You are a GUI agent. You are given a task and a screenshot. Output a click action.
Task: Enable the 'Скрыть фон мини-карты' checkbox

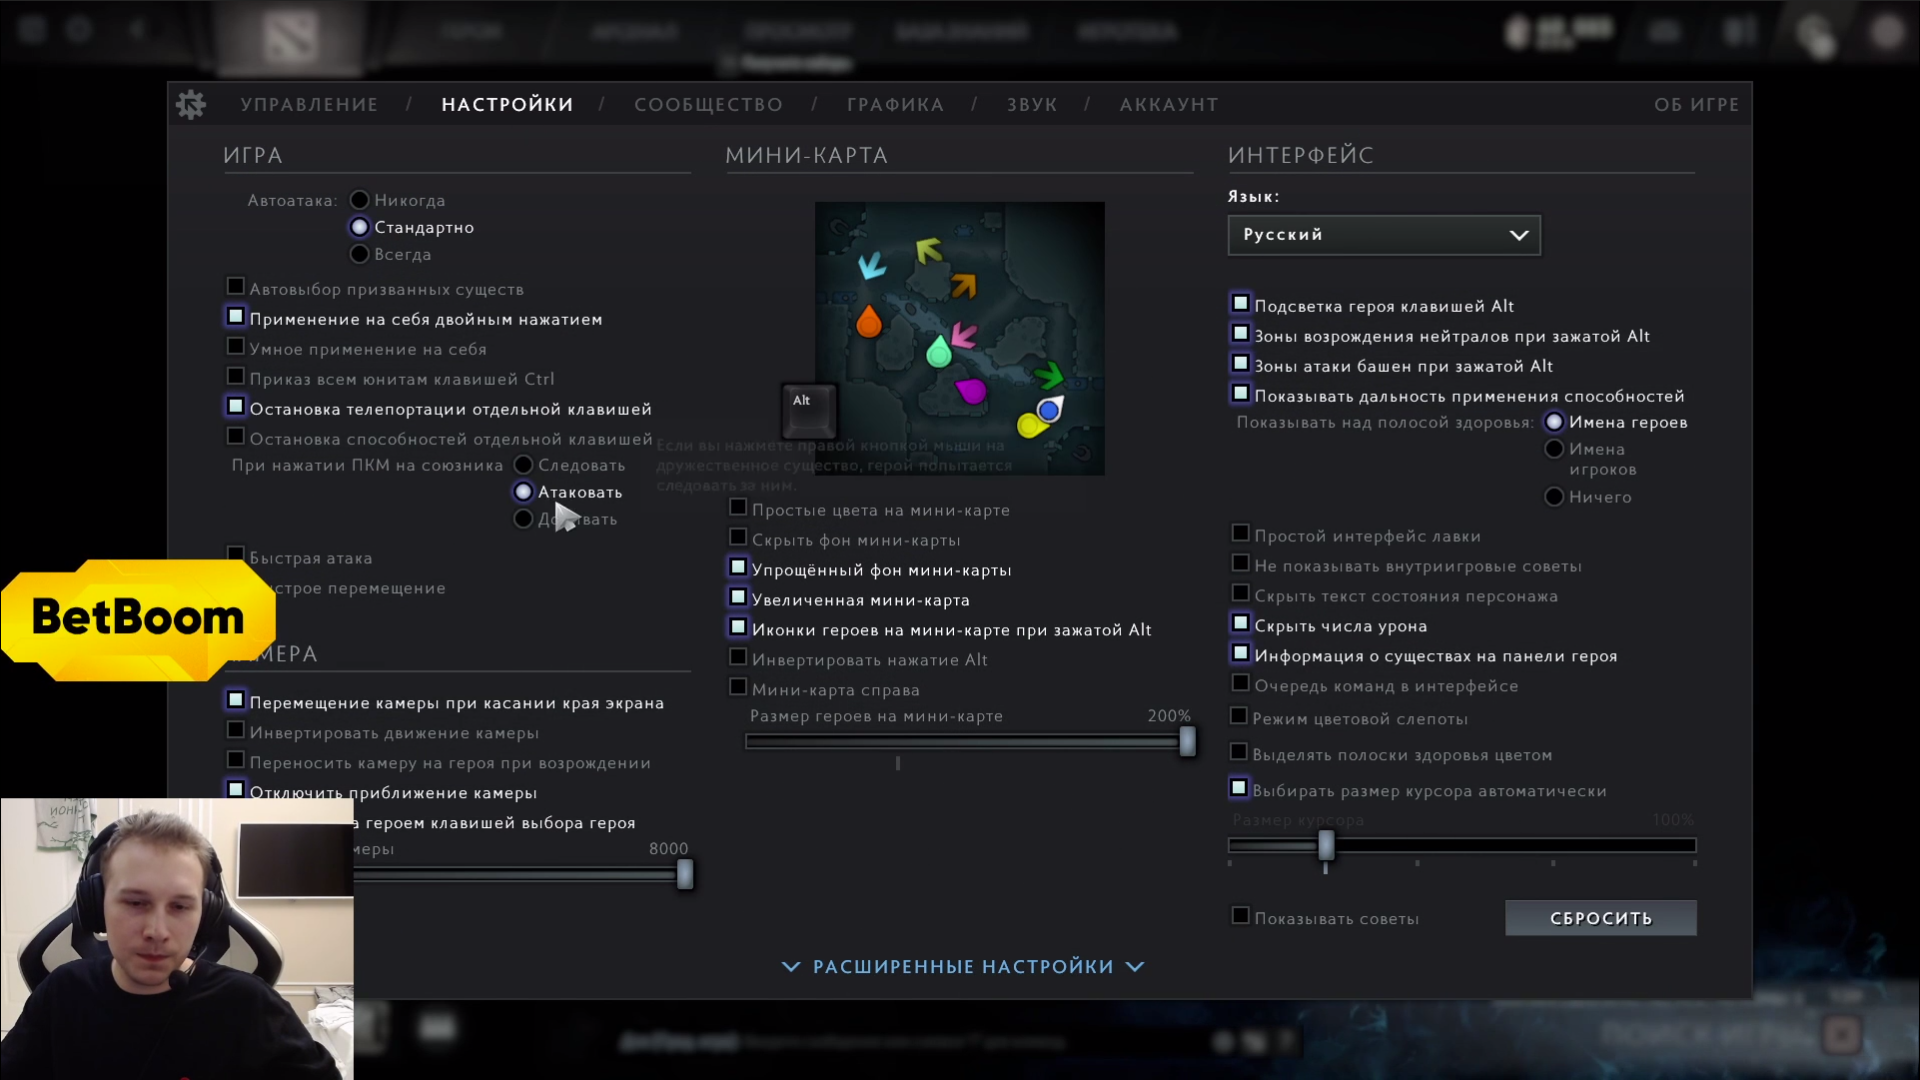click(x=738, y=539)
